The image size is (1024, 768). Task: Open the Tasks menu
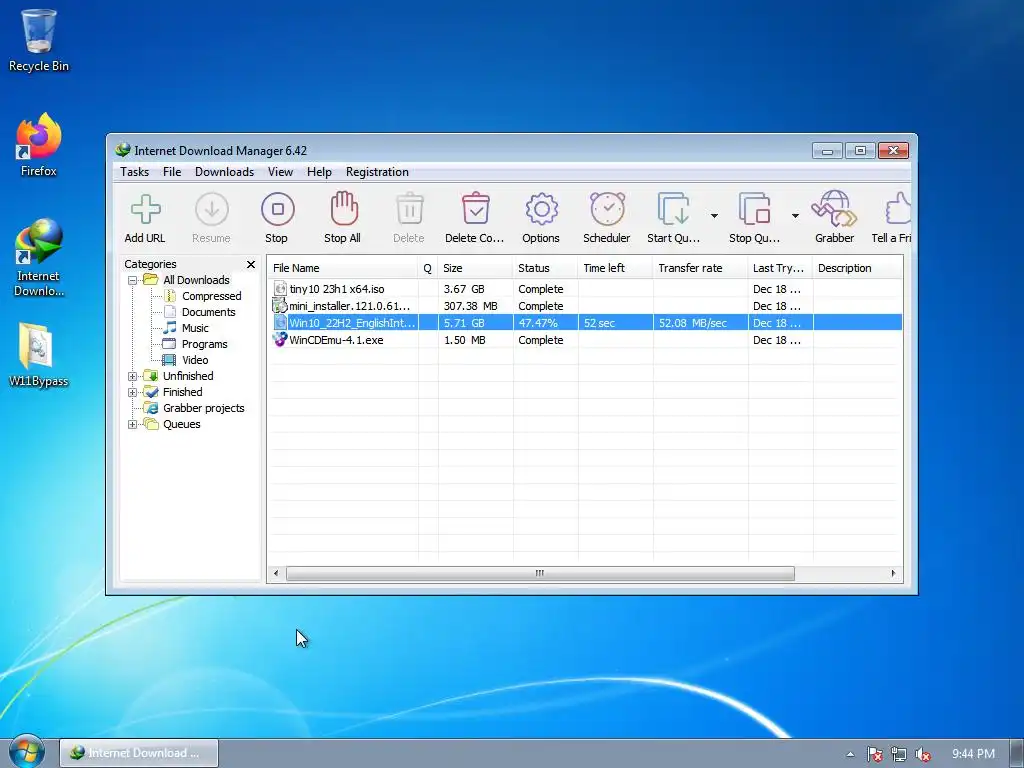[x=135, y=172]
